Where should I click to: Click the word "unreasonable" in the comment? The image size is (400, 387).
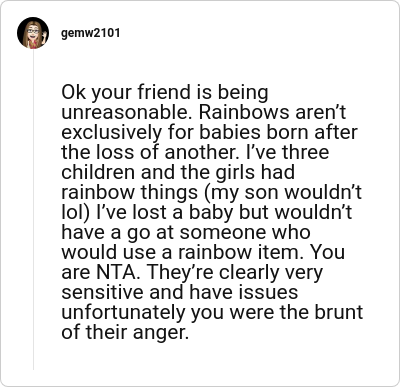pyautogui.click(x=127, y=112)
